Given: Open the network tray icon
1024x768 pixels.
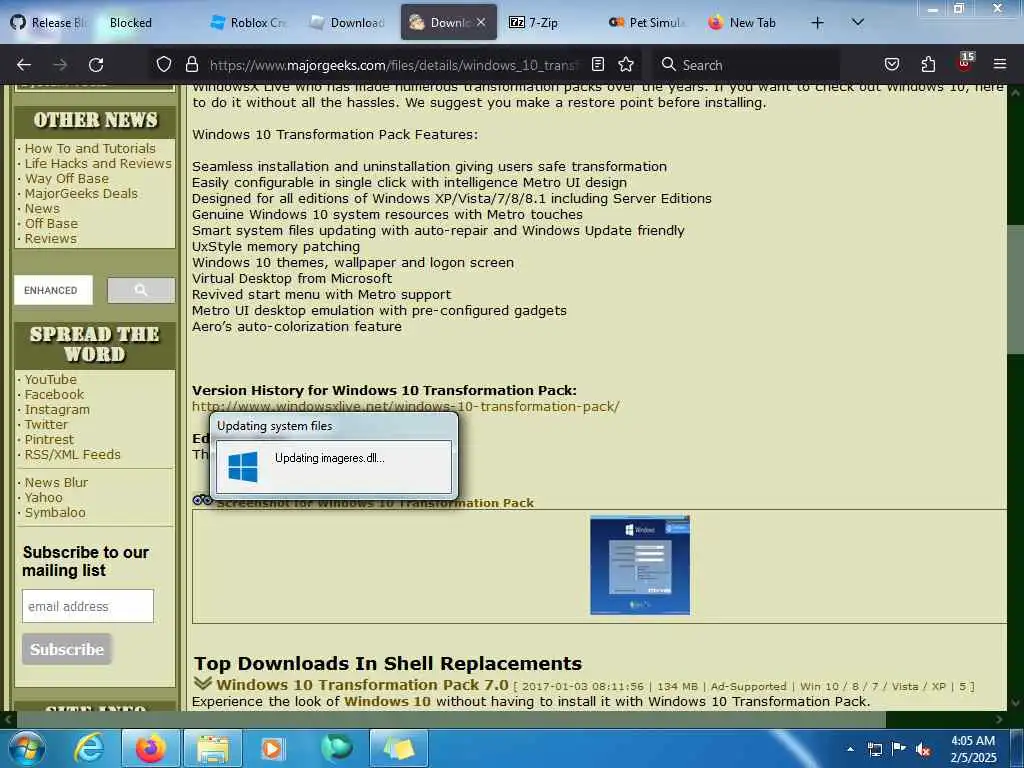Looking at the screenshot, I should tap(874, 749).
